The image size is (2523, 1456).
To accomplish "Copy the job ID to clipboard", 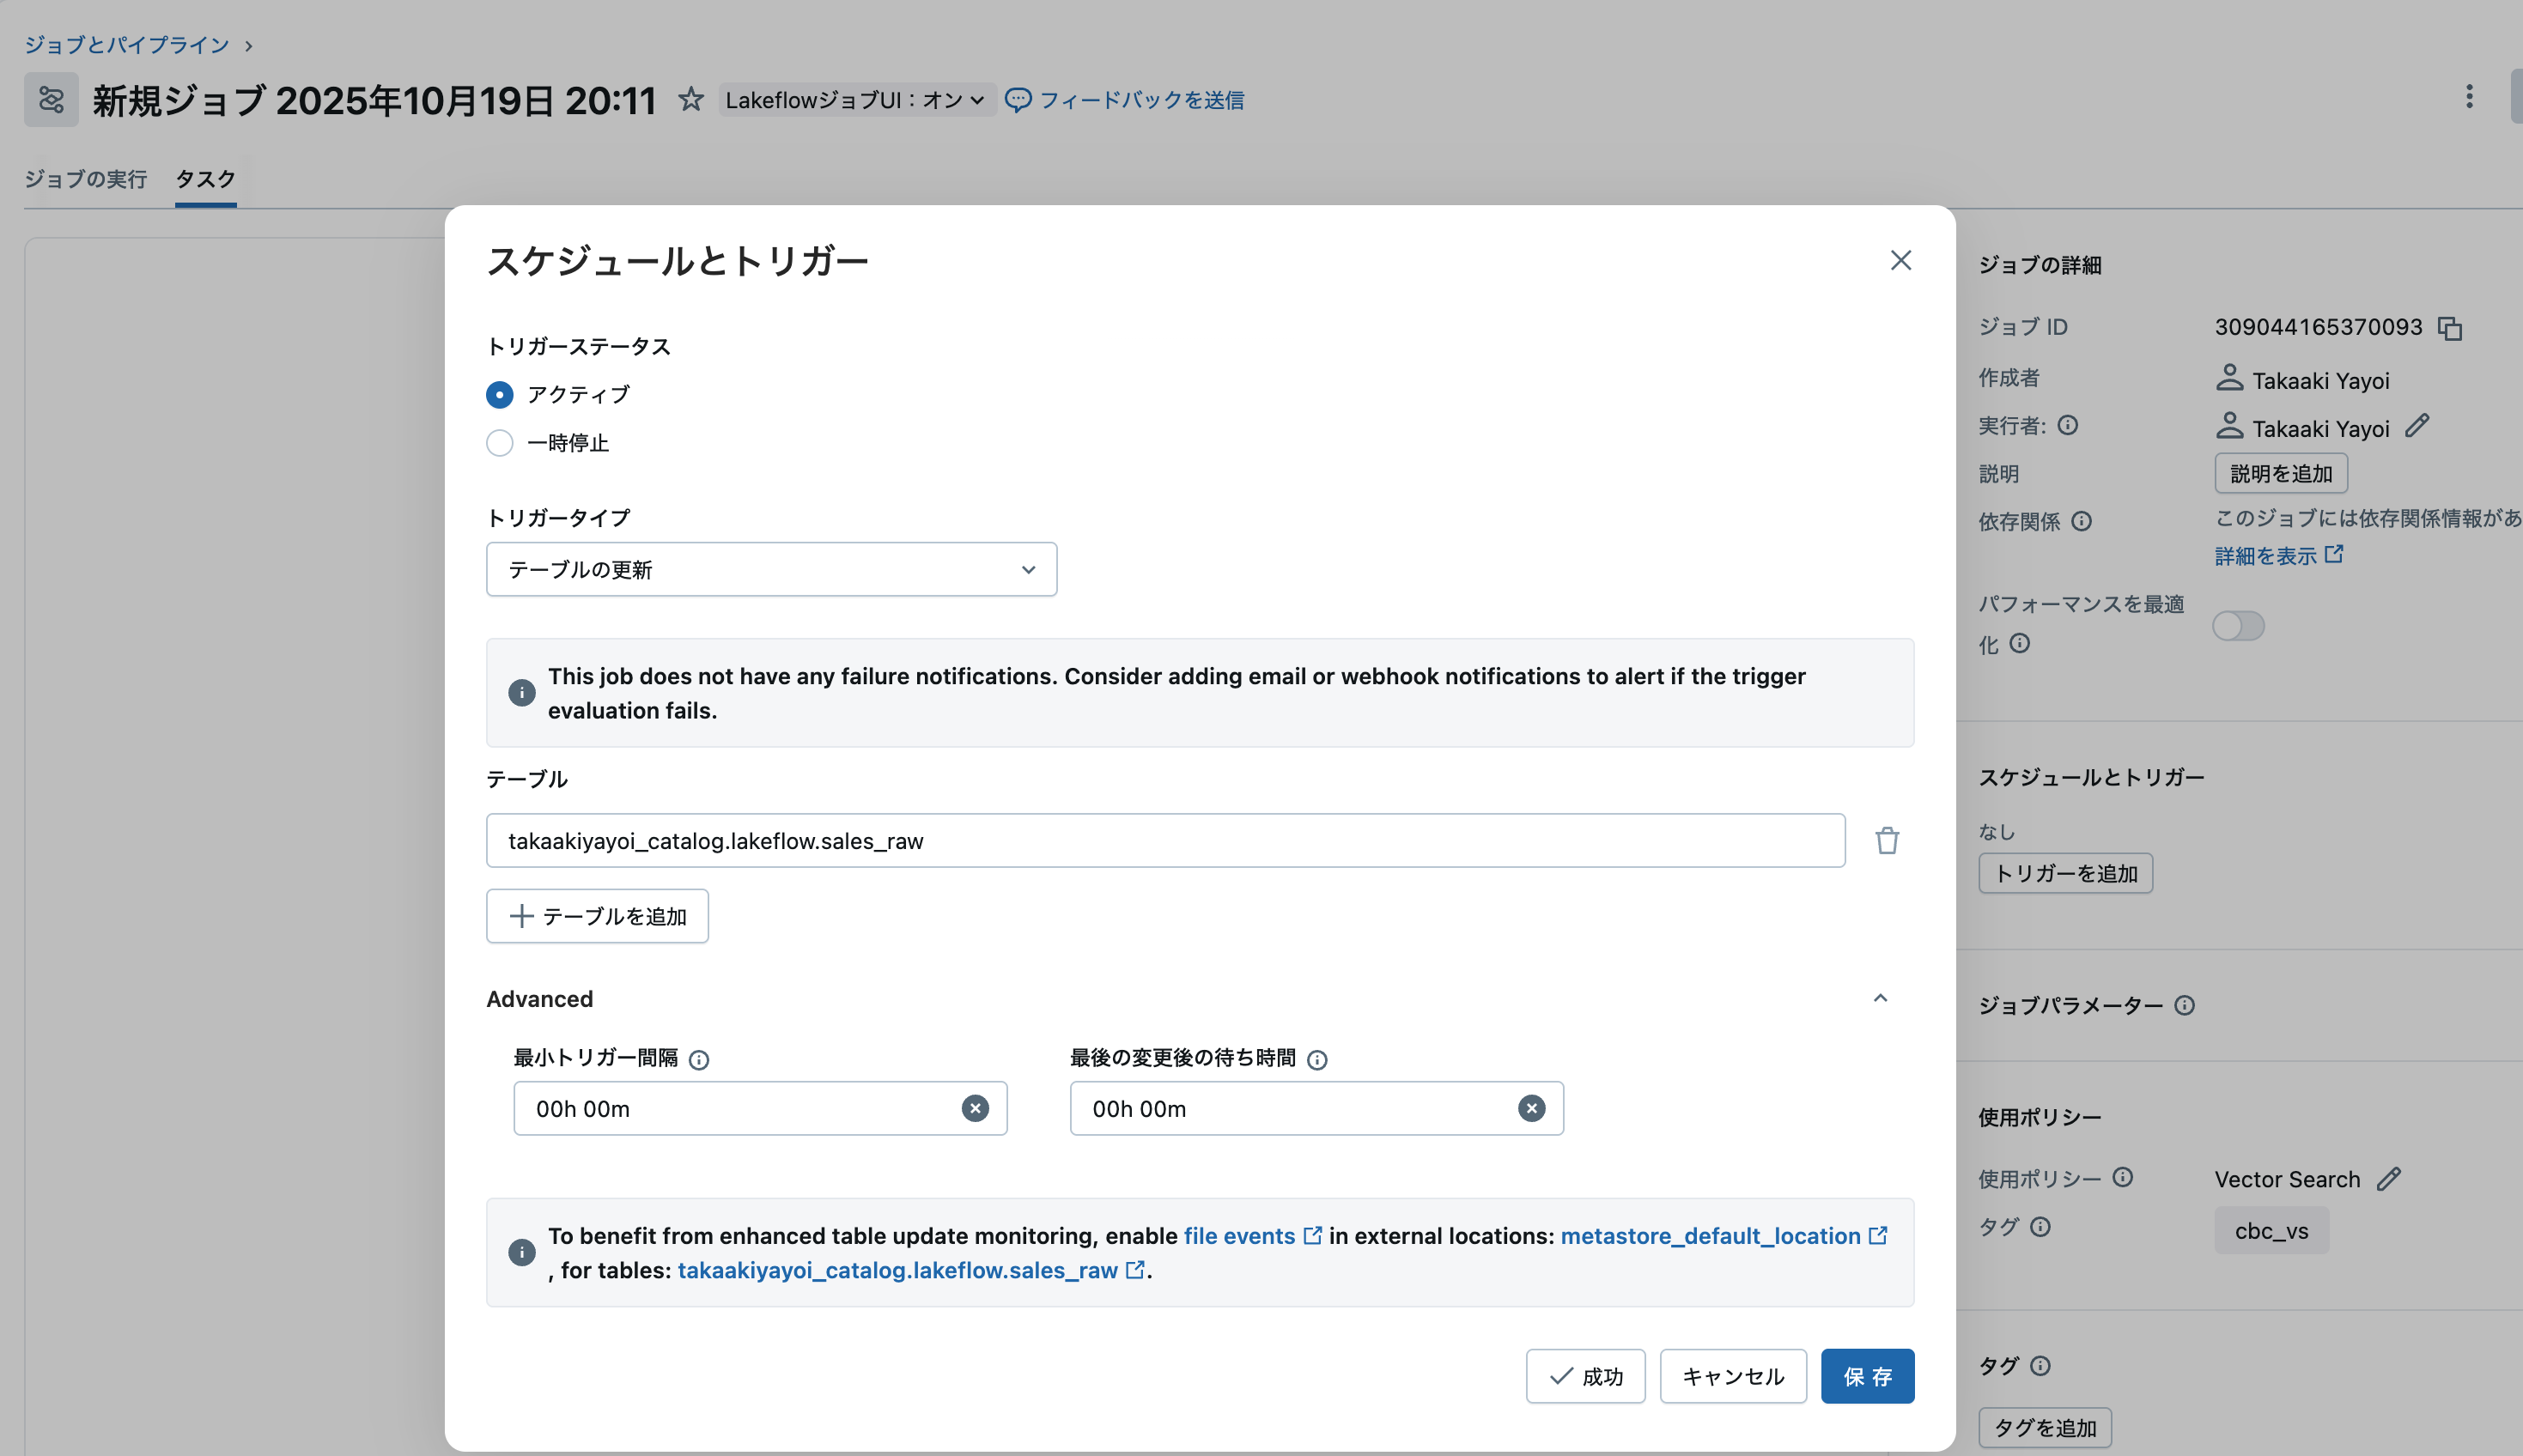I will click(x=2449, y=327).
